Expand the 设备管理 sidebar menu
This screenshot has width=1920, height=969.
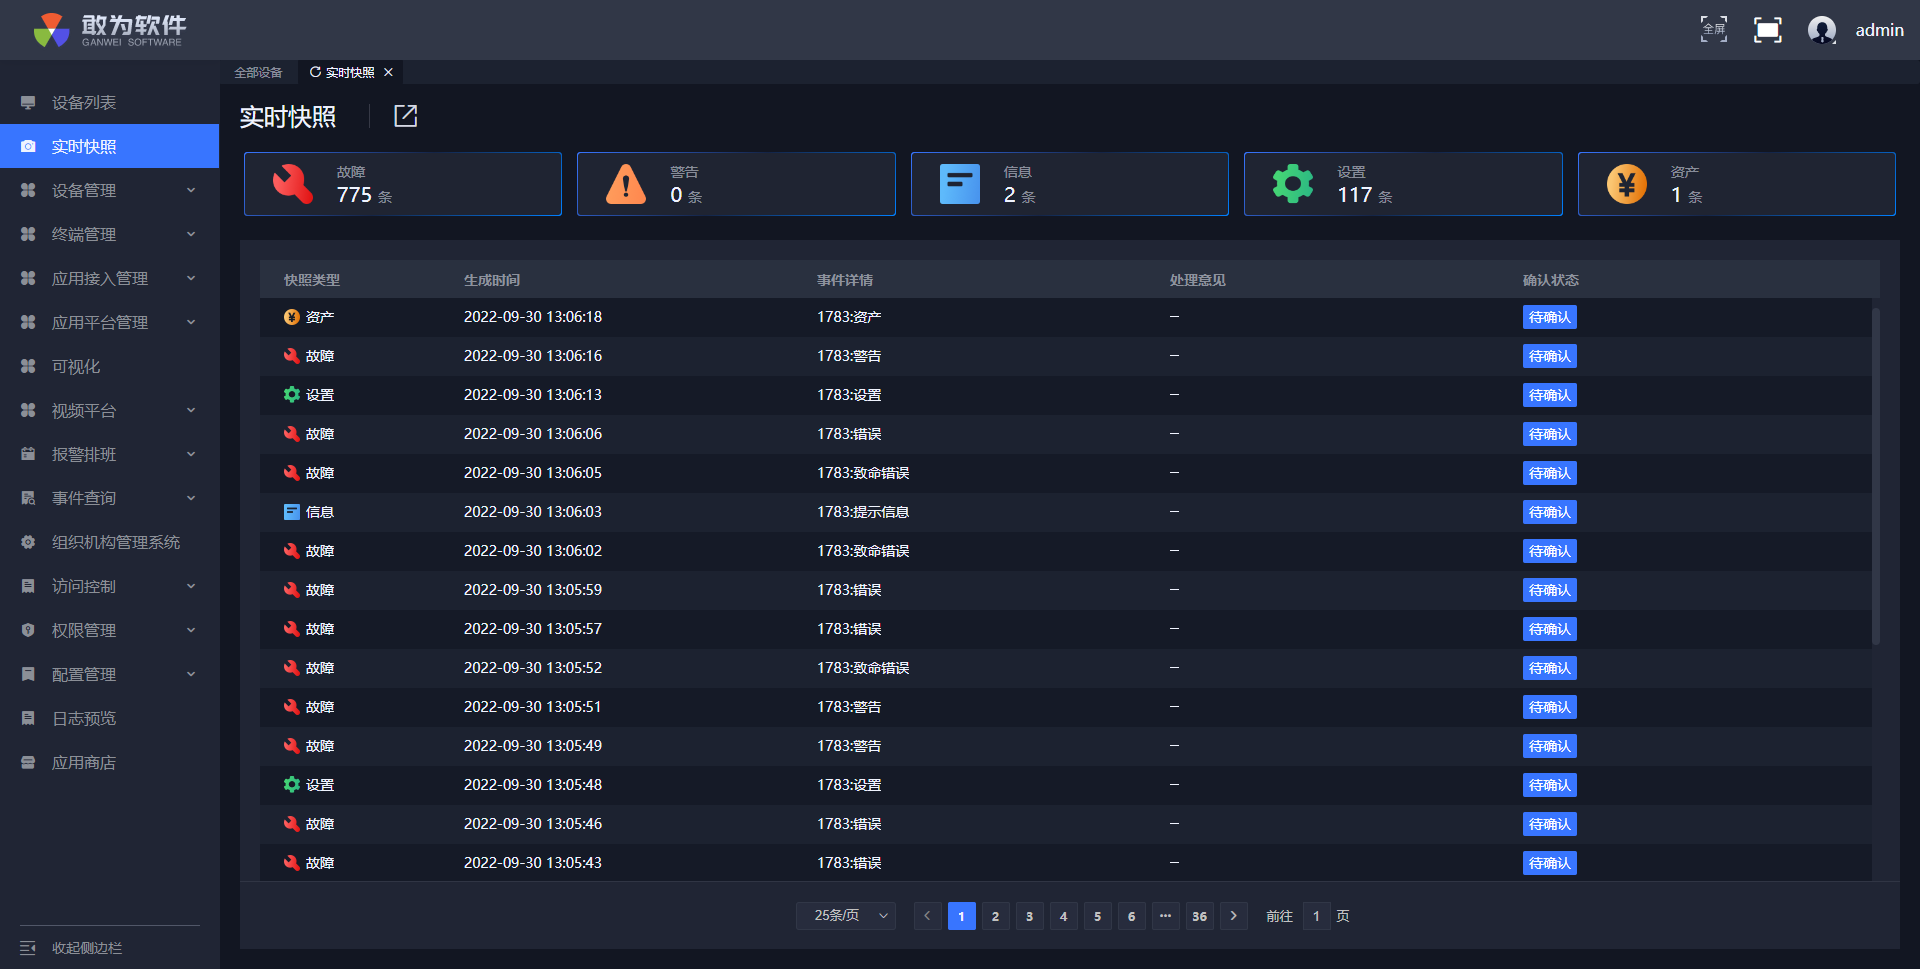pos(108,190)
